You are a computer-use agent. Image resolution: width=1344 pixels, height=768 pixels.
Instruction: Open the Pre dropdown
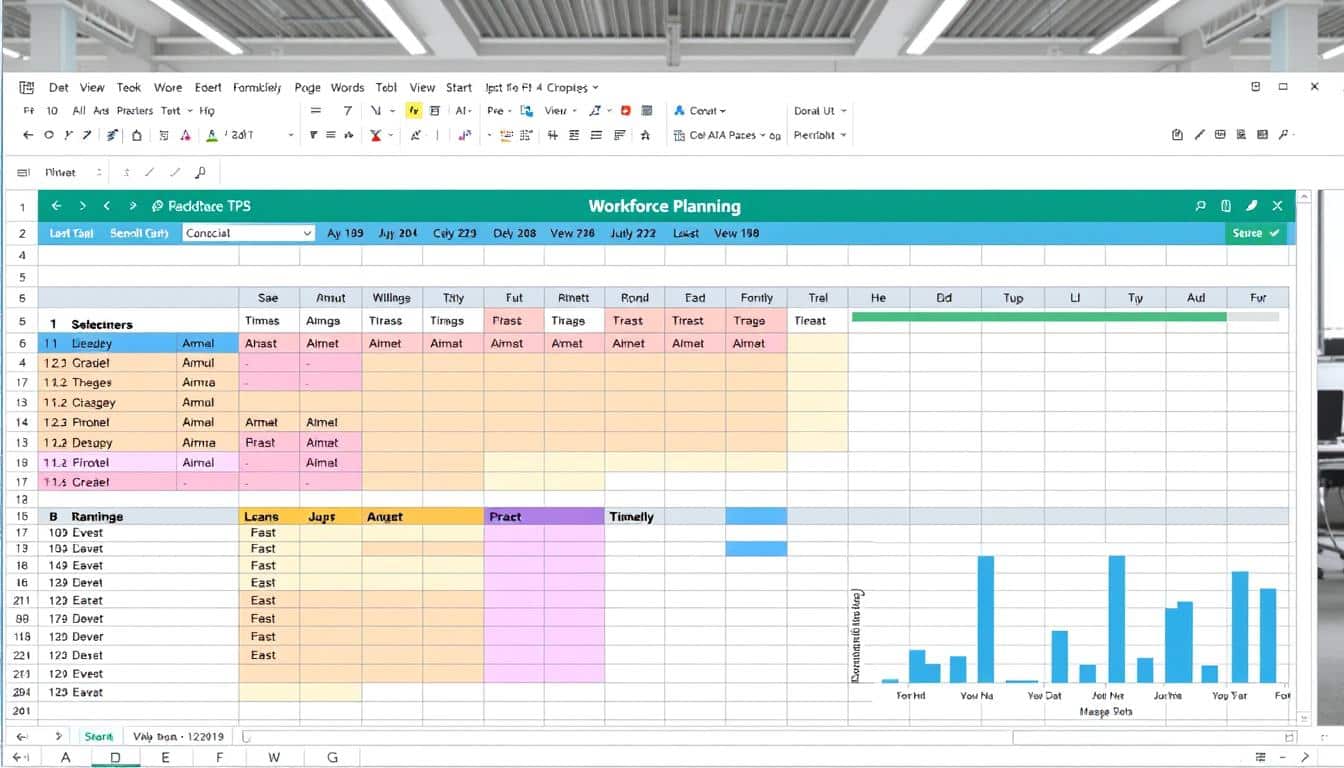[x=499, y=111]
